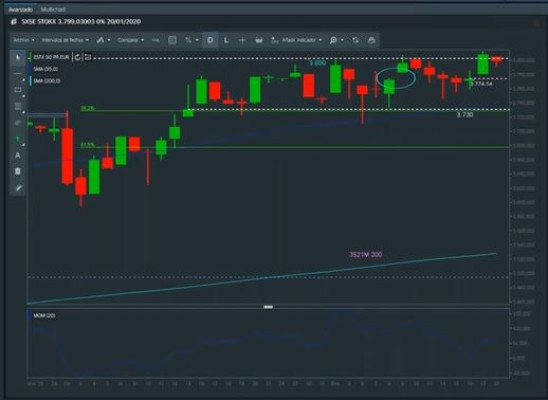Open the zoom magnifier dropdown
The image size is (548, 400).
tap(337, 40)
